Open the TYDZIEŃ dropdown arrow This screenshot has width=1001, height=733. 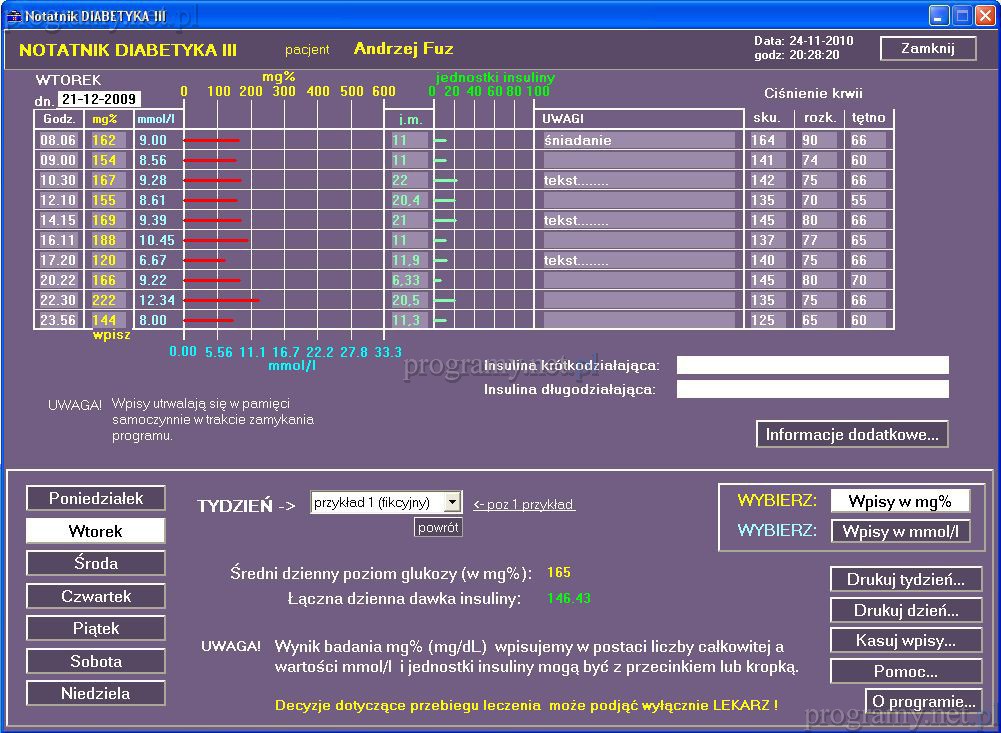tap(452, 503)
